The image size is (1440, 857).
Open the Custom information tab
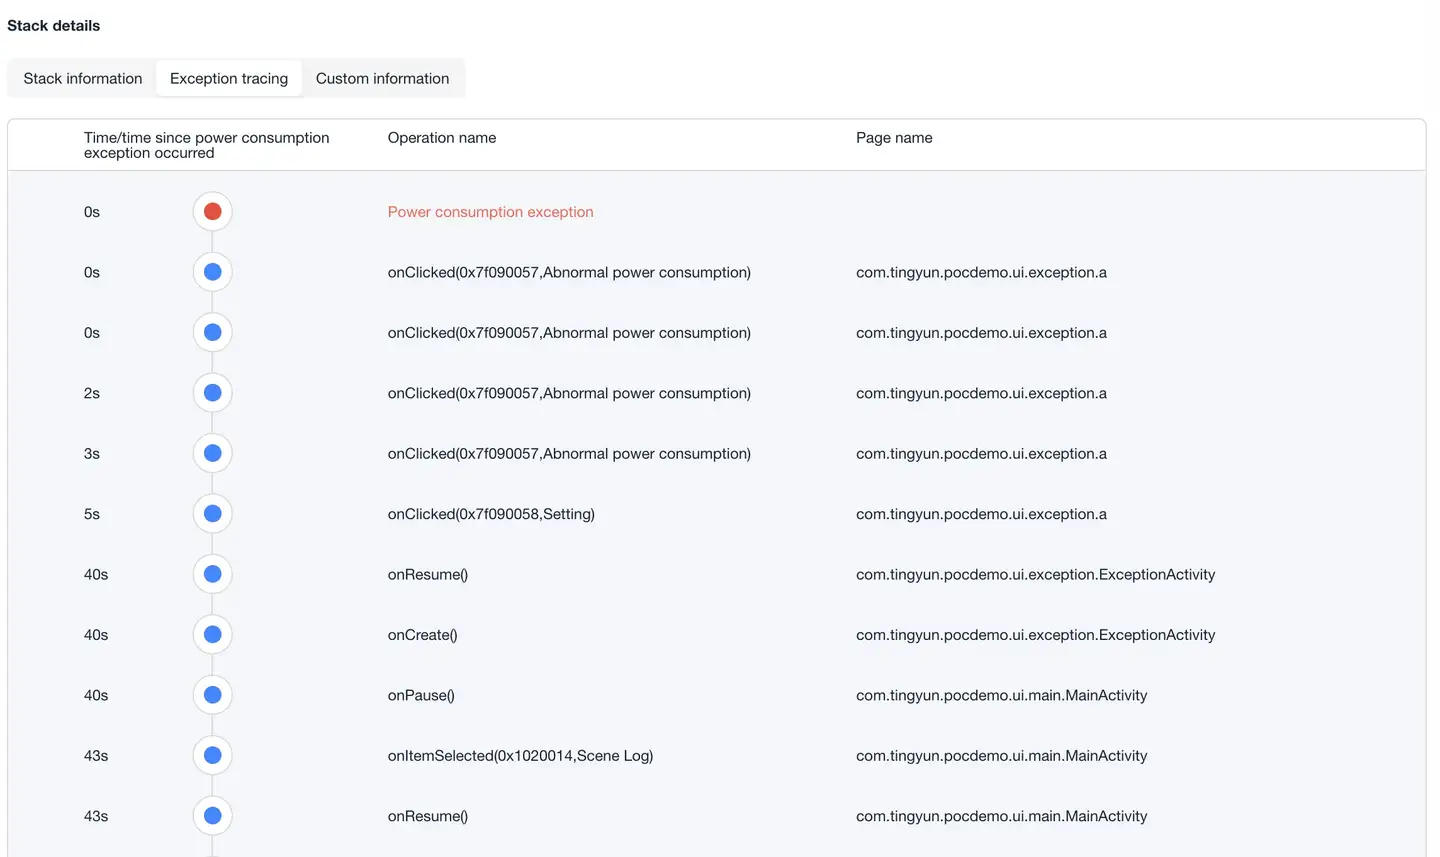point(382,78)
